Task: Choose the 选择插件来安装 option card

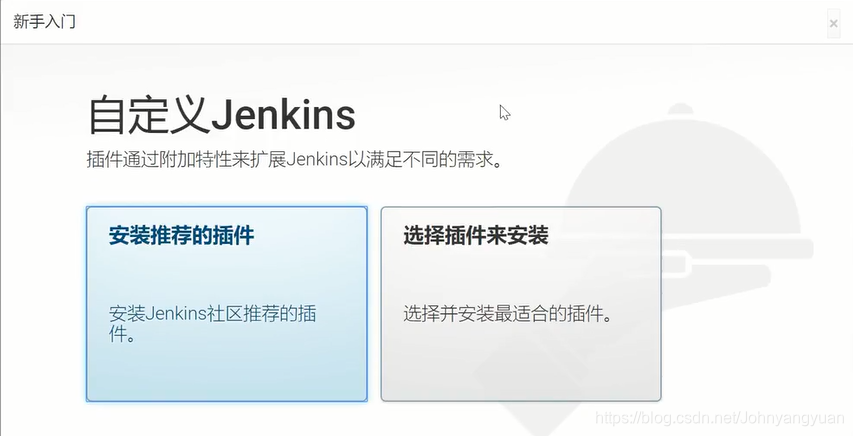Action: 521,304
